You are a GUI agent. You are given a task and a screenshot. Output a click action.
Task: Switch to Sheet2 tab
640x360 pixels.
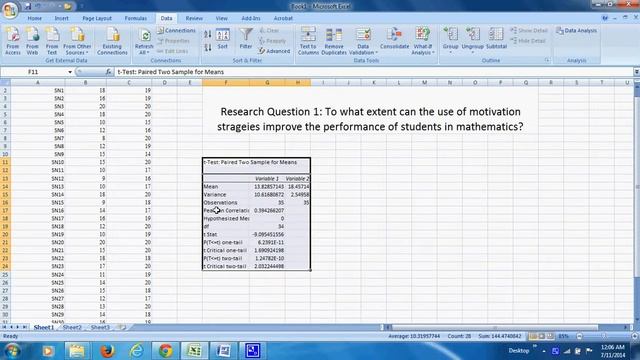(x=72, y=327)
